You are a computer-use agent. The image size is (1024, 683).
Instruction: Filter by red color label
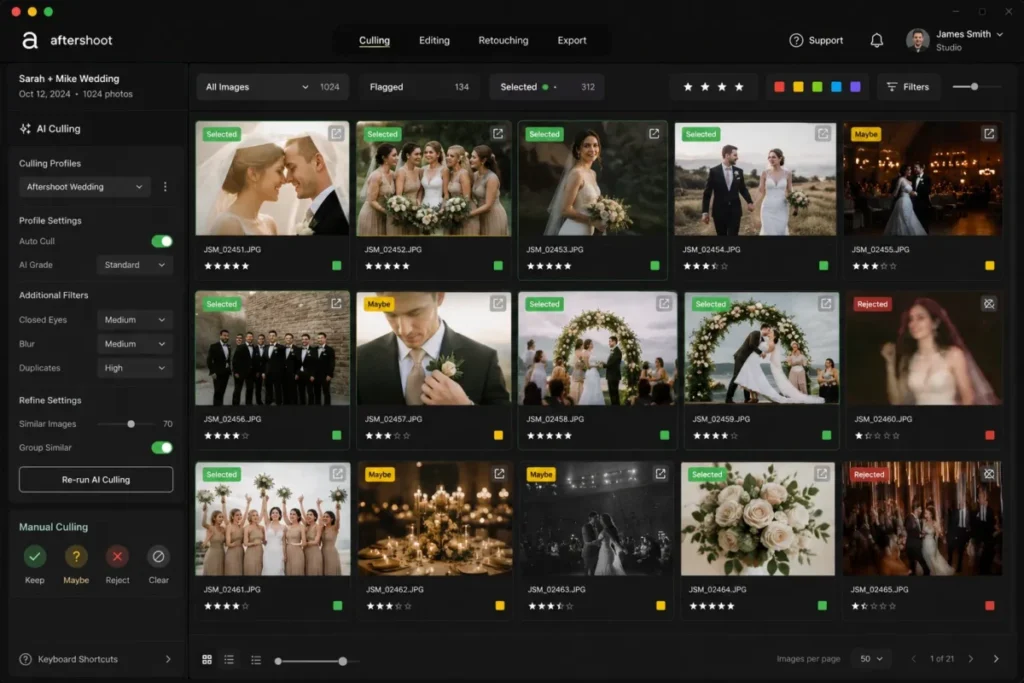click(779, 87)
